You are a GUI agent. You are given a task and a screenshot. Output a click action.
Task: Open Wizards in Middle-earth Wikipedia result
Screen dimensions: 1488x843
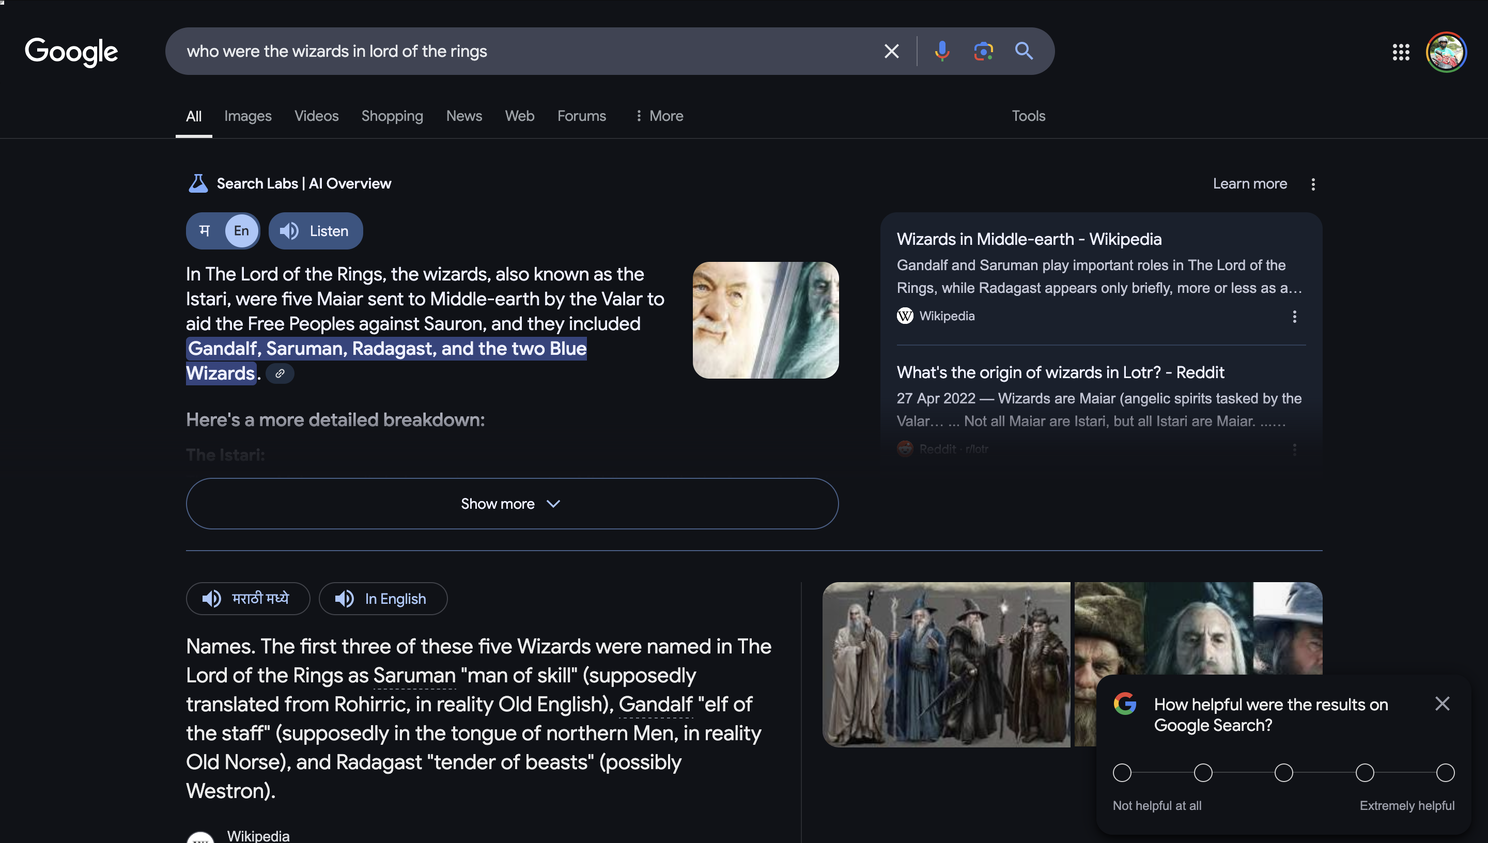click(x=1029, y=239)
